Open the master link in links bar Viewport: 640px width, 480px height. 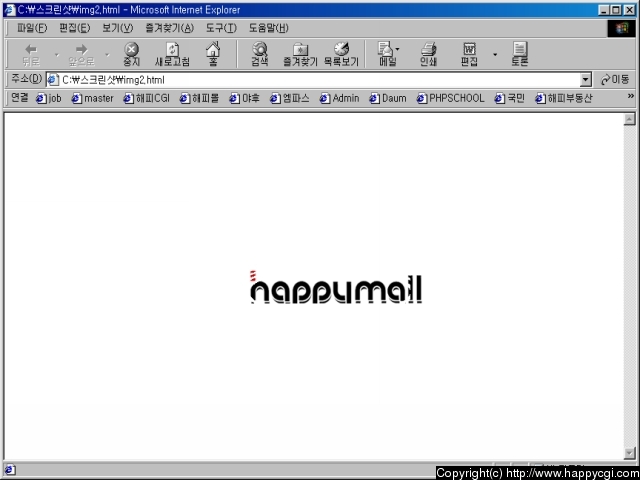coord(92,98)
